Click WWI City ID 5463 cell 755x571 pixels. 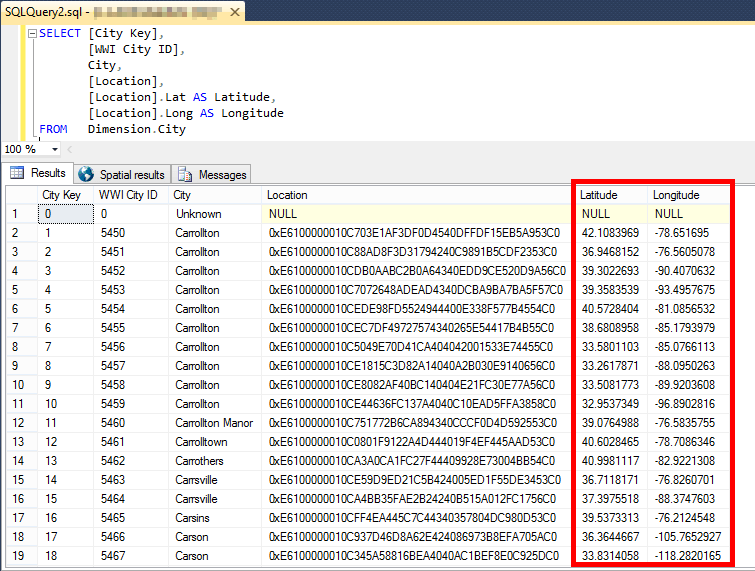131,480
